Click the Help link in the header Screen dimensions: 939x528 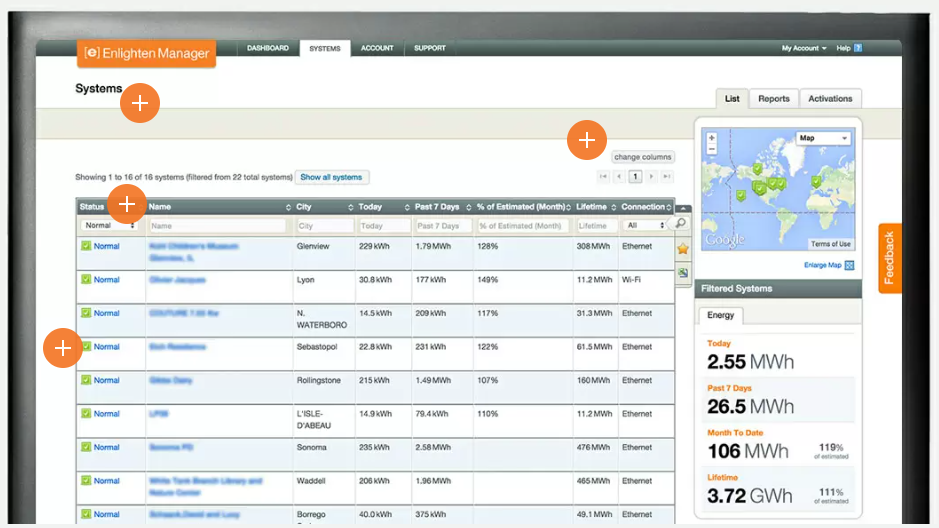point(843,48)
